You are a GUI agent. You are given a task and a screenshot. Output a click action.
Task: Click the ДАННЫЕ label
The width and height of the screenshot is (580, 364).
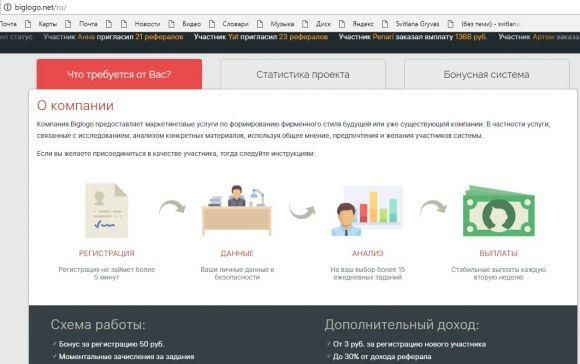(237, 253)
